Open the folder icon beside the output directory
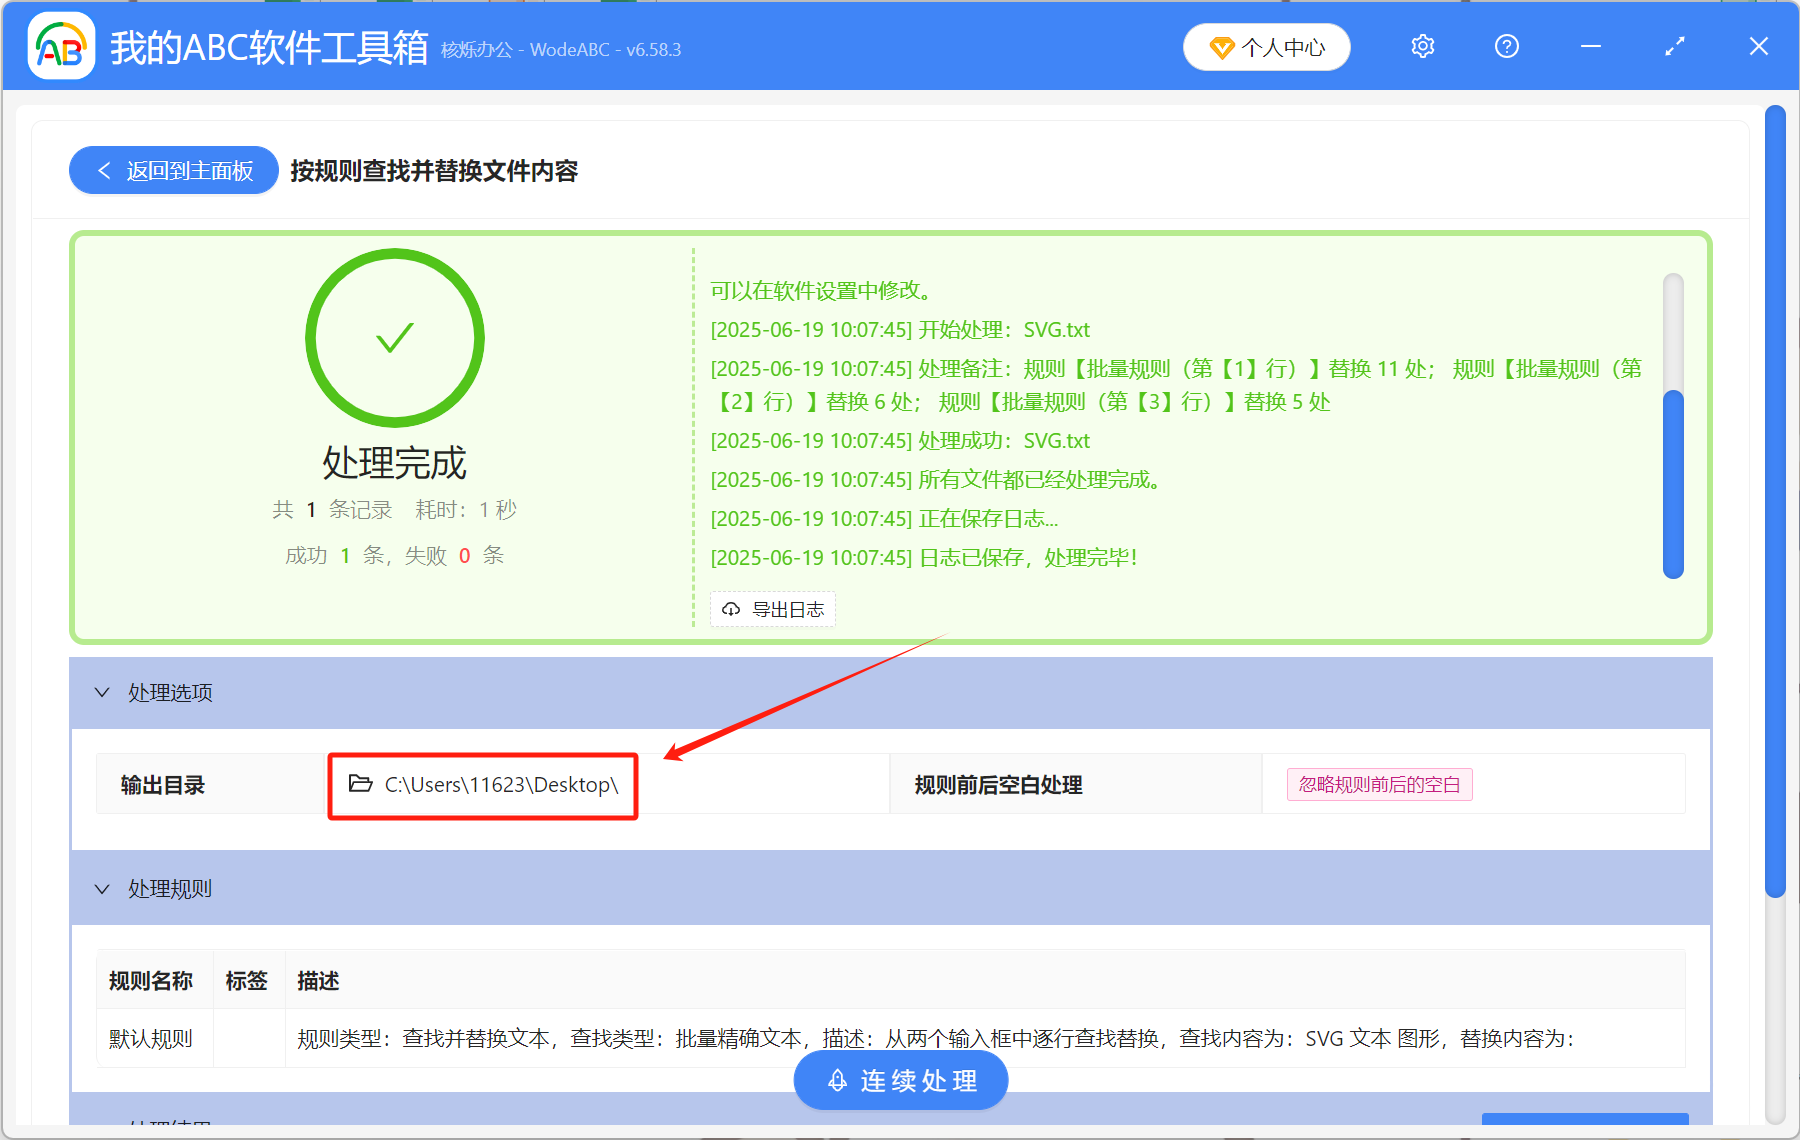Screen dimensions: 1800x1140 tap(360, 784)
